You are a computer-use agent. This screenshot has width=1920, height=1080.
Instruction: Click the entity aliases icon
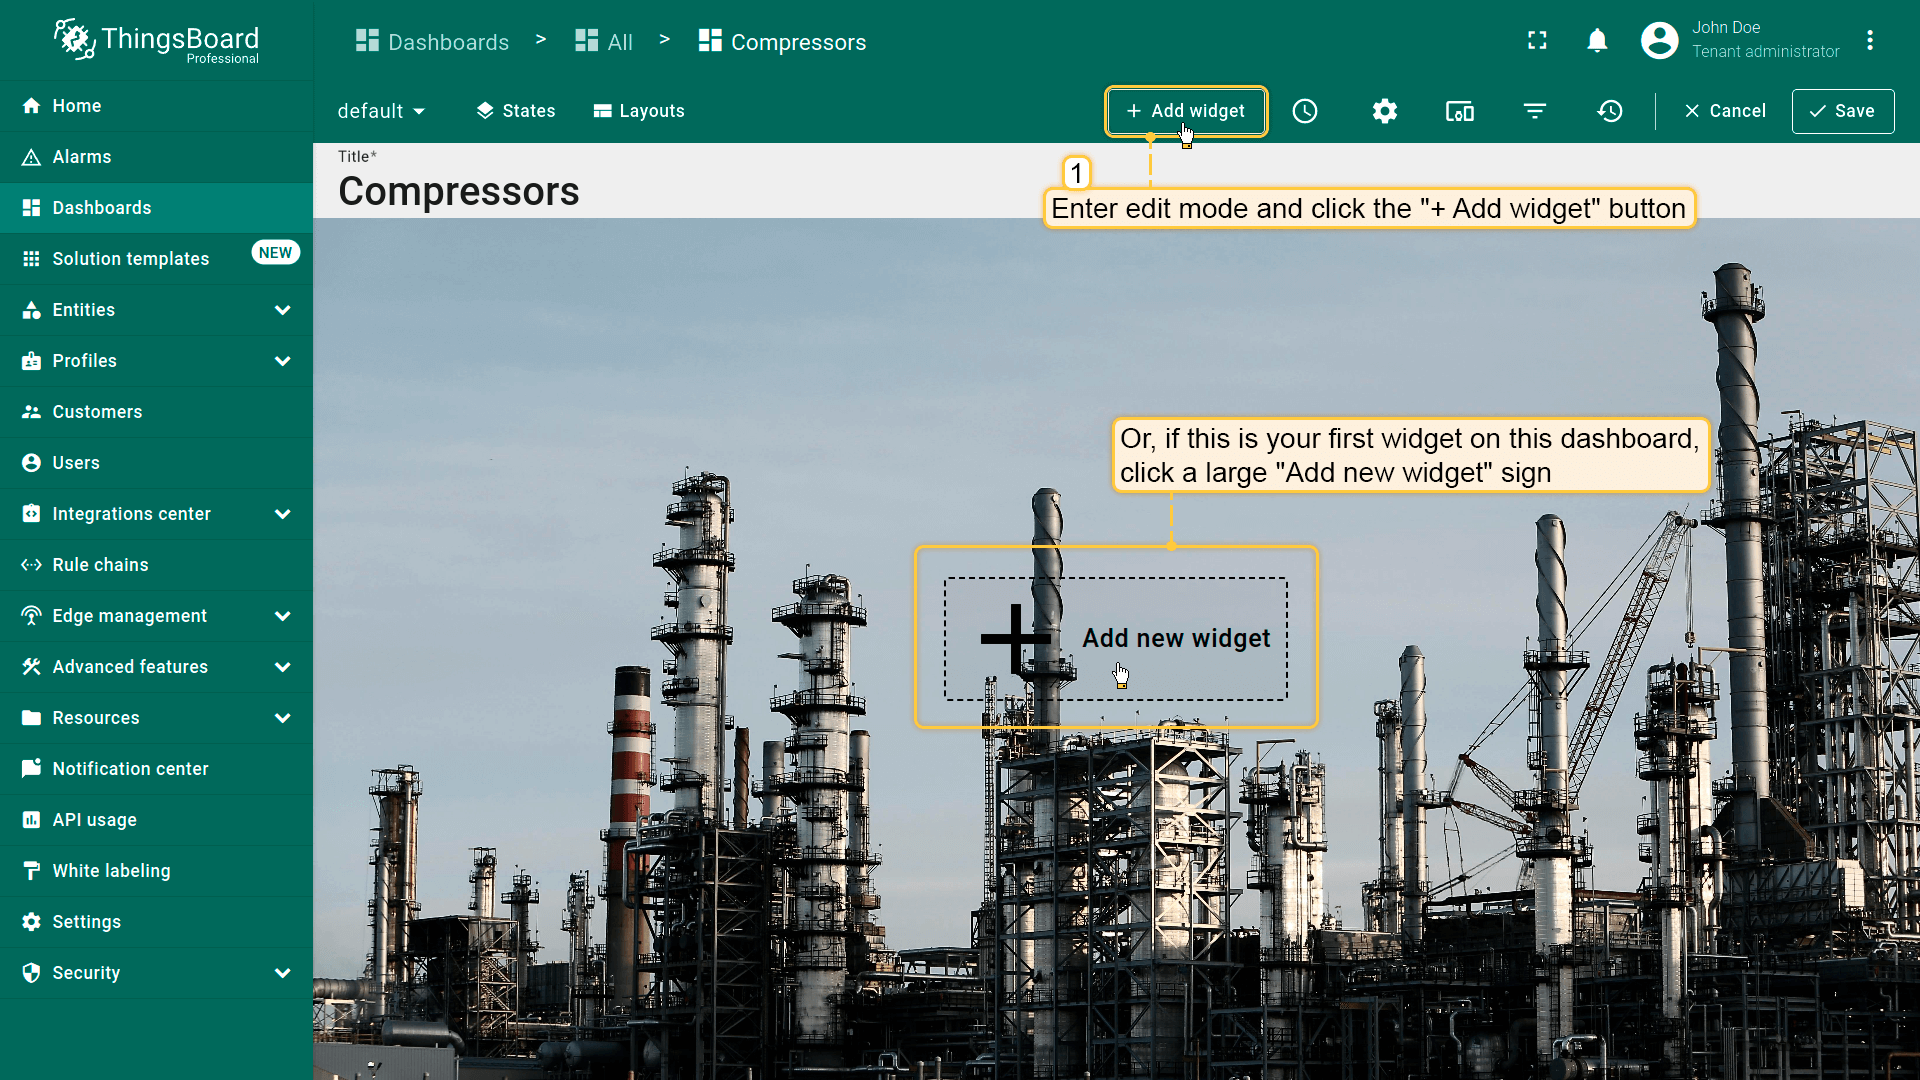pos(1459,111)
